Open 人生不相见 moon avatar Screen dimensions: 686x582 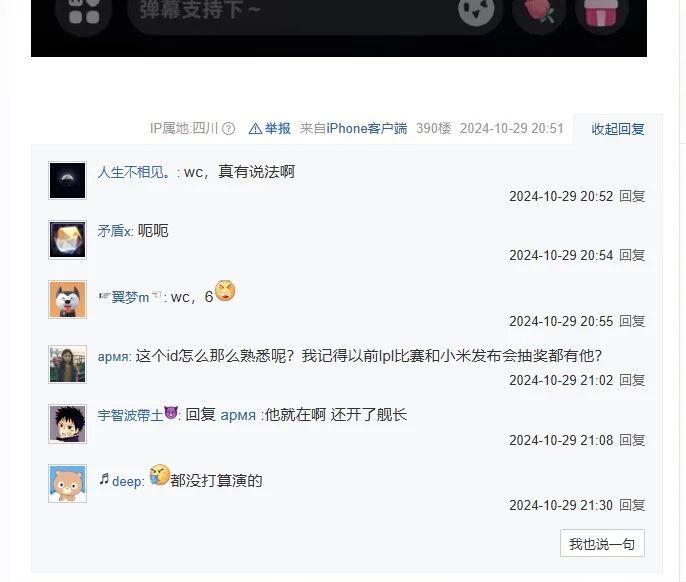(67, 181)
